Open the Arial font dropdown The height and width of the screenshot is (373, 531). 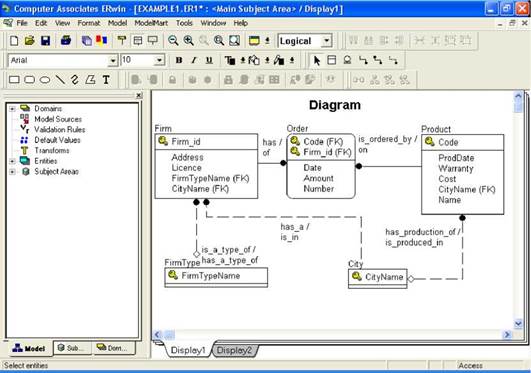coord(113,61)
